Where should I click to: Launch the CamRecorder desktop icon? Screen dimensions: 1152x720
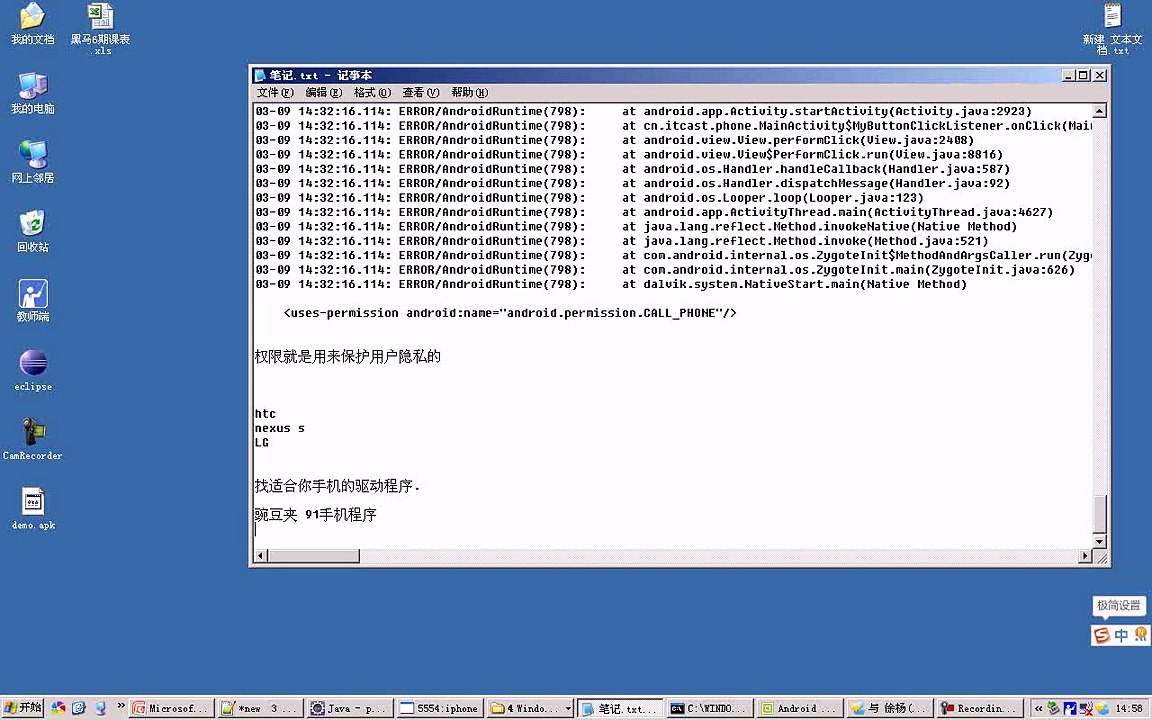point(33,439)
